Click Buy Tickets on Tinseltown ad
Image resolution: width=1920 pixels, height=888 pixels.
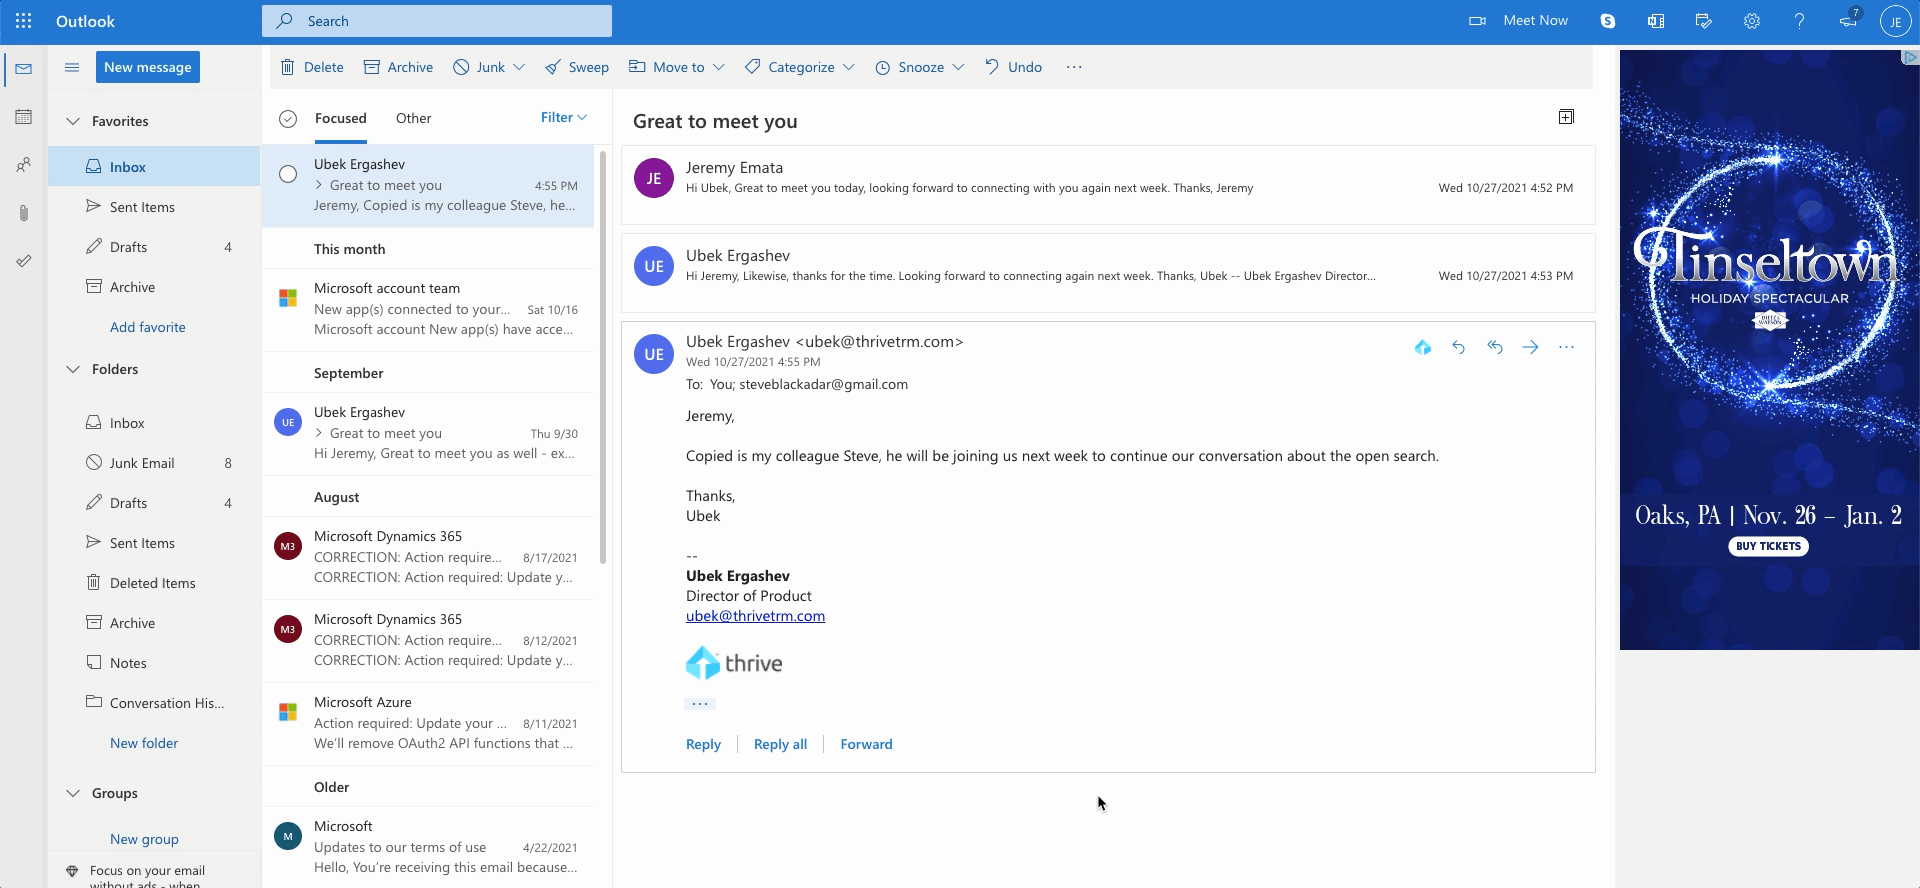pos(1768,546)
